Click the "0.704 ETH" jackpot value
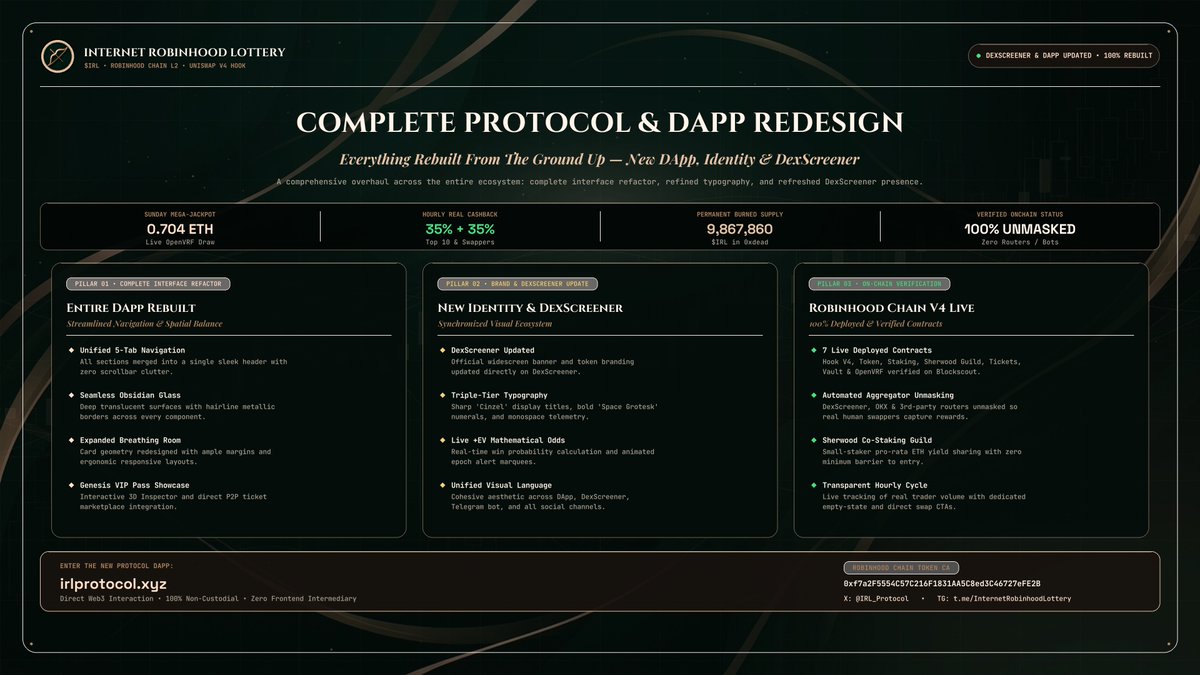The width and height of the screenshot is (1200, 675). tap(180, 228)
